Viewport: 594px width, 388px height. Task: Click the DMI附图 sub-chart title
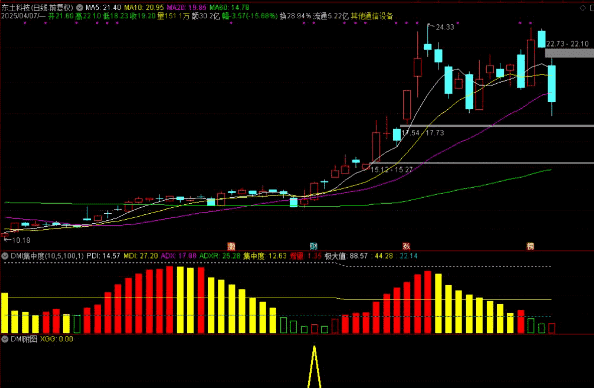[23, 339]
